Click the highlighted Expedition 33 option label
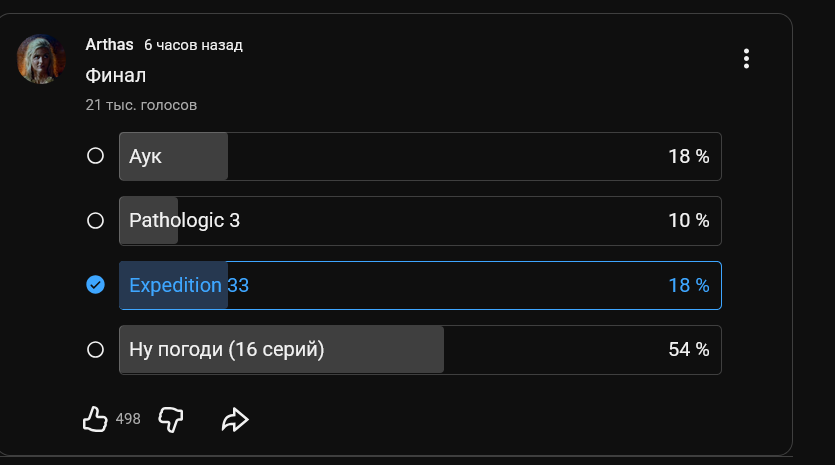This screenshot has width=835, height=465. pyautogui.click(x=189, y=285)
